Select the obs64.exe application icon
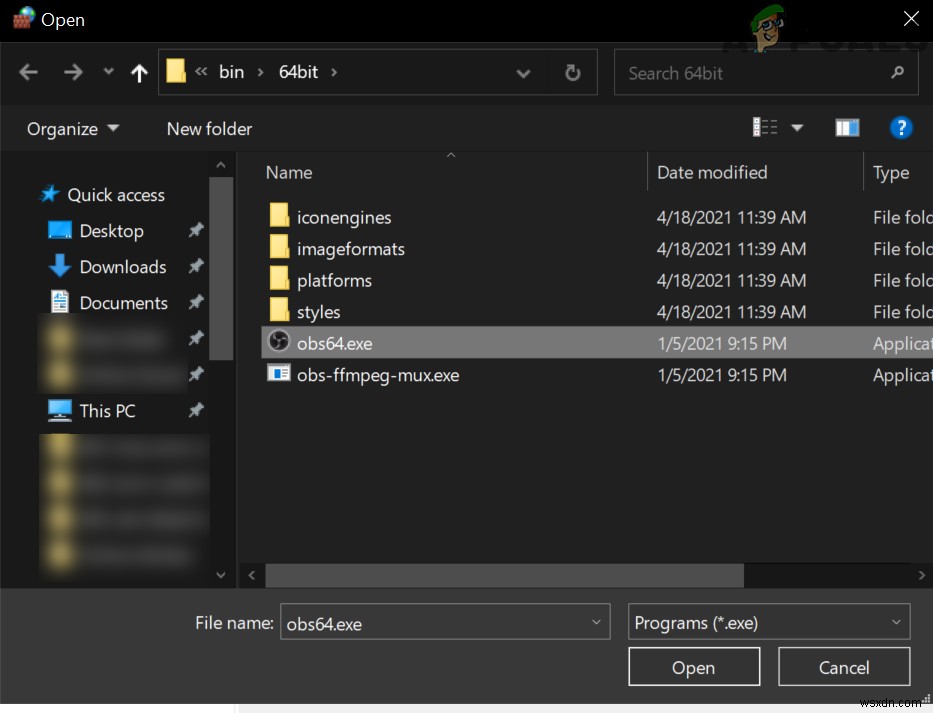Image resolution: width=933 pixels, height=713 pixels. pyautogui.click(x=278, y=341)
